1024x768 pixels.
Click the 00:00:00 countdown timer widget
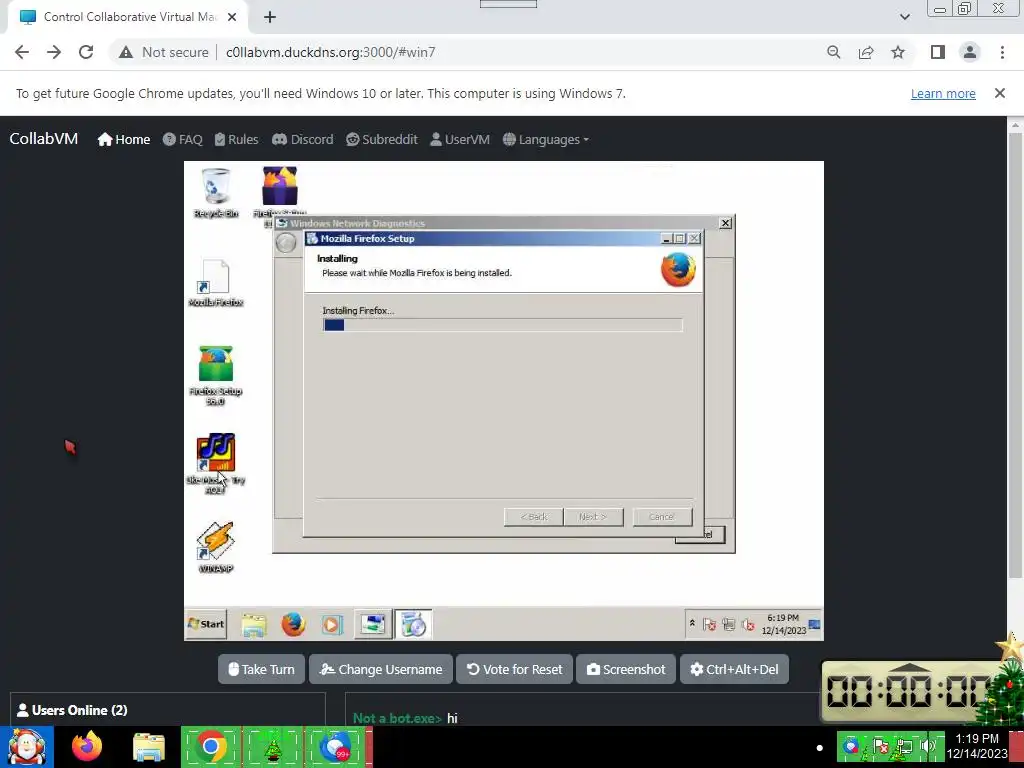point(911,691)
